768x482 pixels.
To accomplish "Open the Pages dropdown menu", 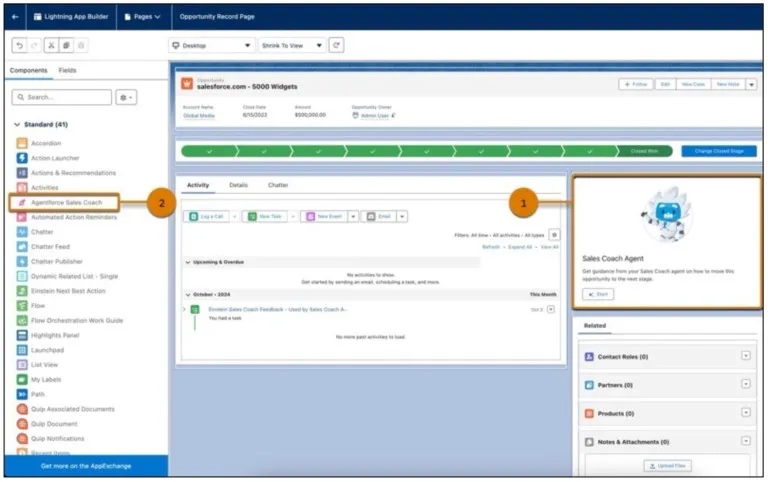I will [143, 17].
